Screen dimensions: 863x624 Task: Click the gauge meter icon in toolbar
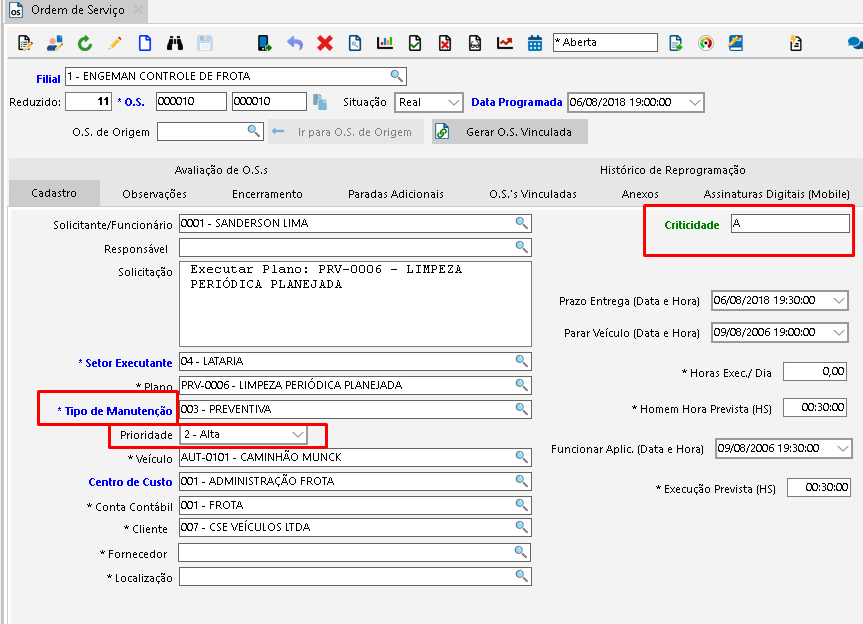(706, 43)
